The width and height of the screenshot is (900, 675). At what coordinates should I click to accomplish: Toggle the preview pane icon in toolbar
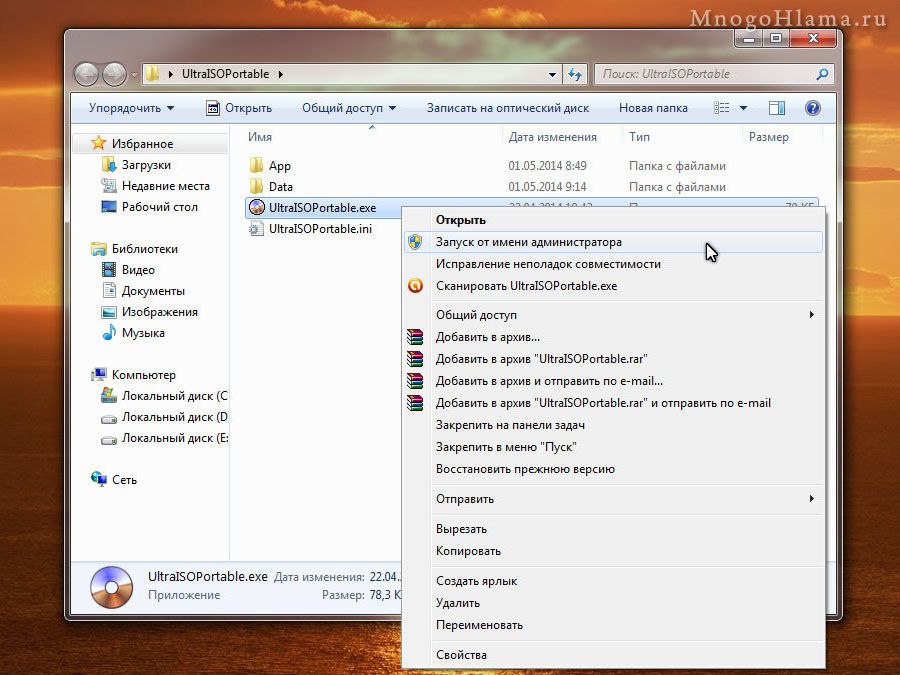777,108
